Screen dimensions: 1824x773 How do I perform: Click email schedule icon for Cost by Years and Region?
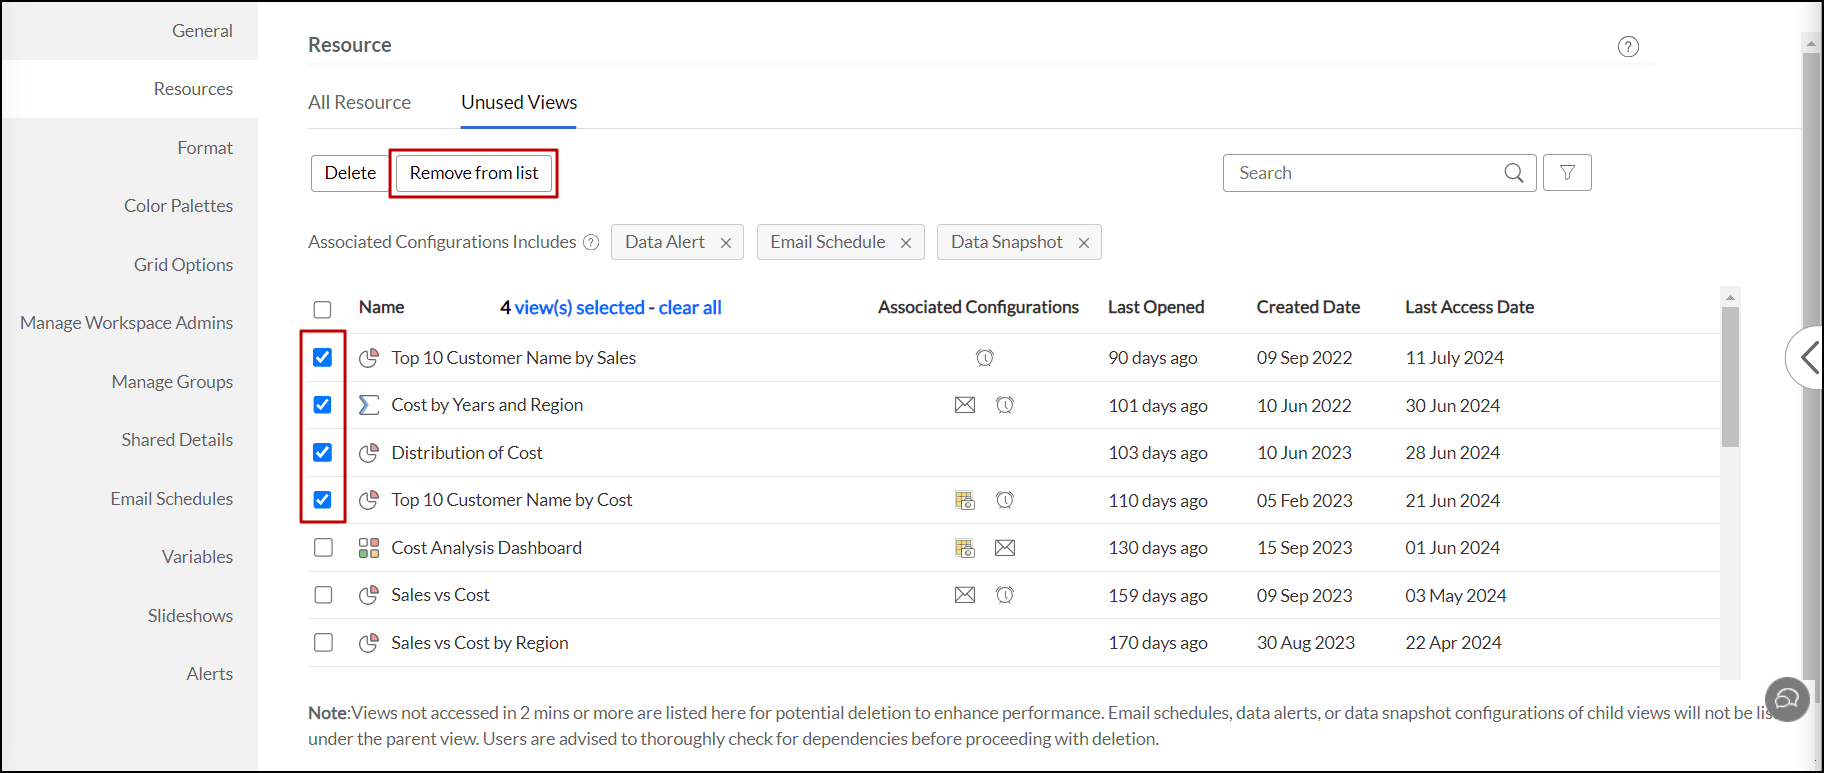pos(965,405)
